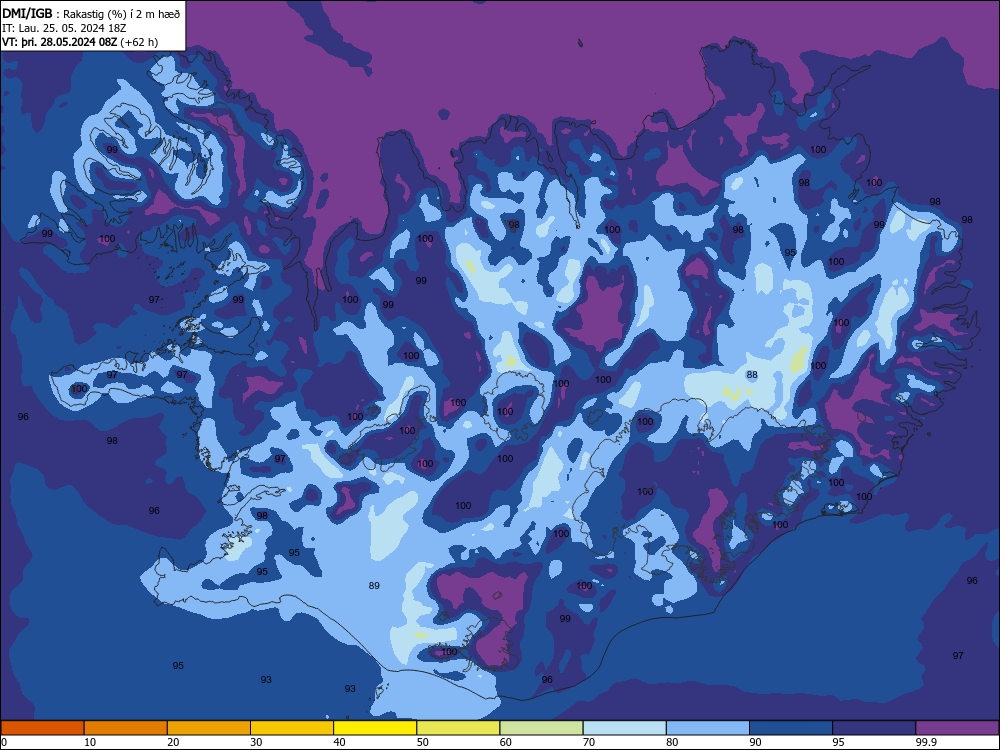Screen dimensions: 1000x750
Task: Click the legend tick label '70'
Action: 589,742
